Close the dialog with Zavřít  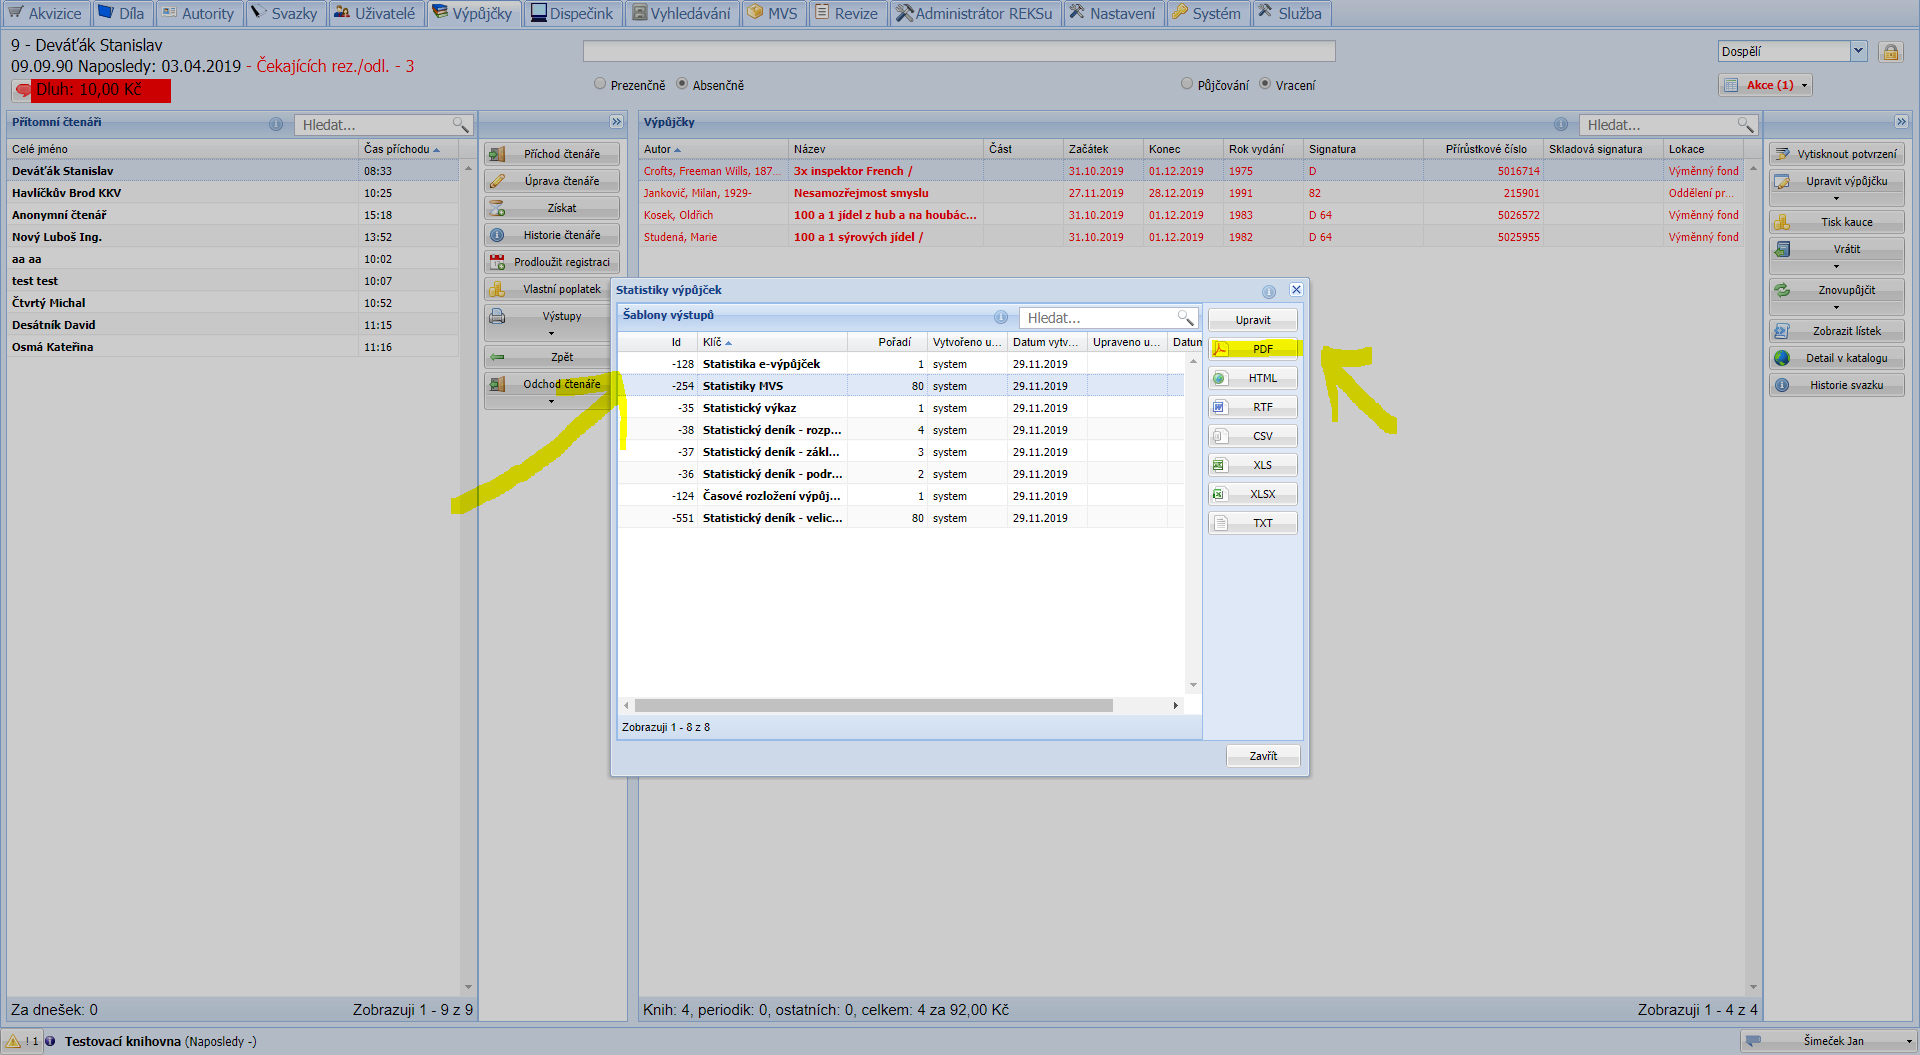coord(1263,756)
